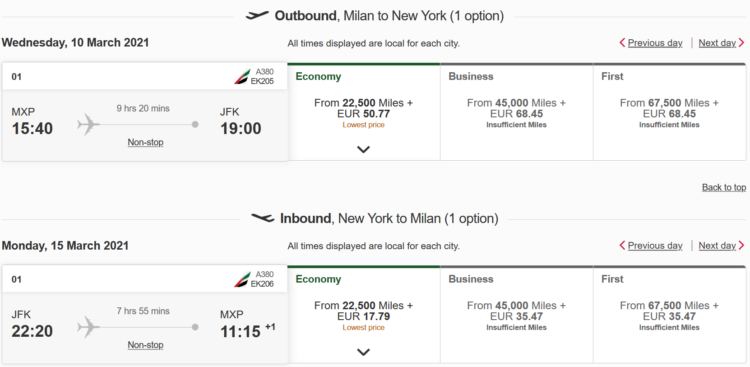Click the Emirates logo on flight EK205
The image size is (750, 367).
242,77
